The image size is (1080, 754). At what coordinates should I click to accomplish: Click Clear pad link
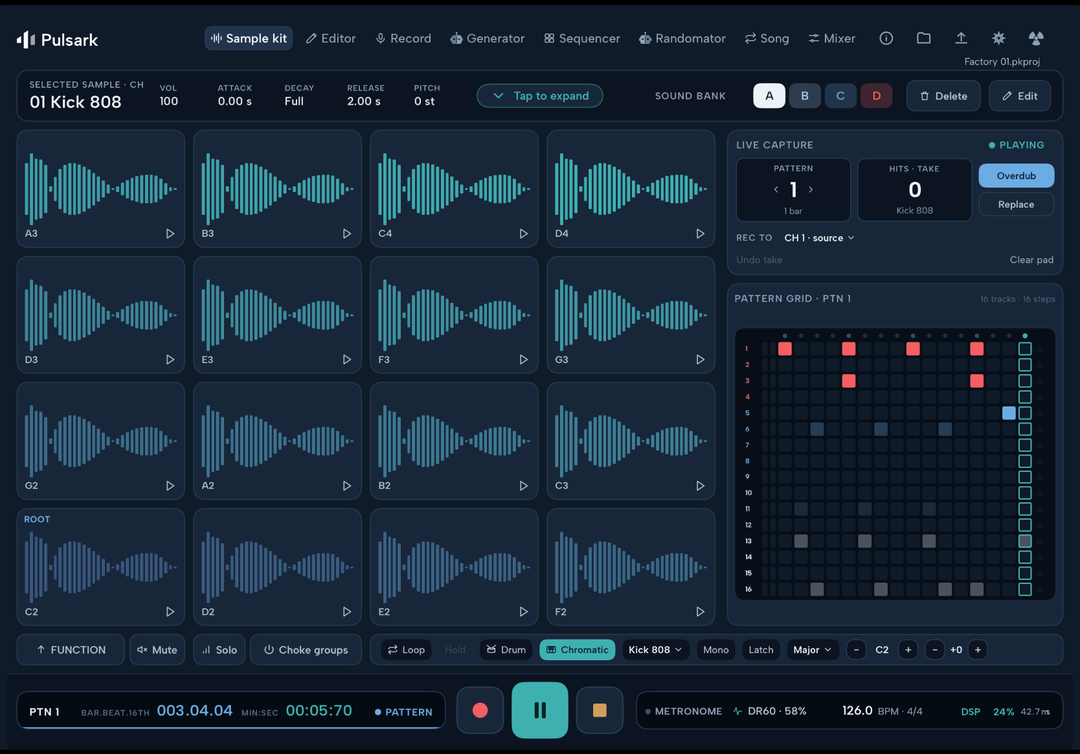click(x=1031, y=260)
